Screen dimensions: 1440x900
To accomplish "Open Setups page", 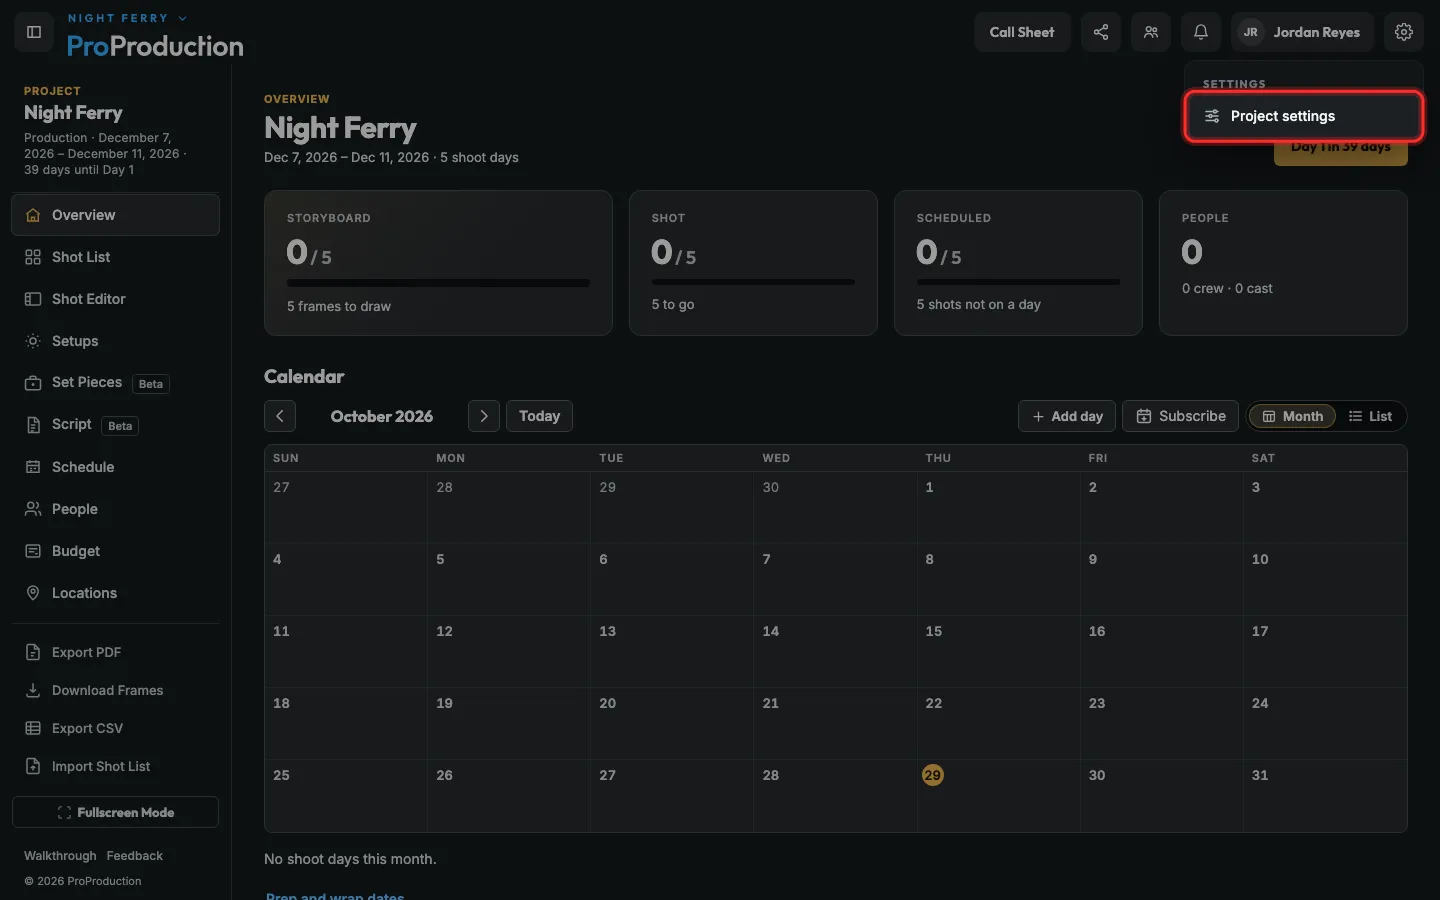I will click(115, 341).
